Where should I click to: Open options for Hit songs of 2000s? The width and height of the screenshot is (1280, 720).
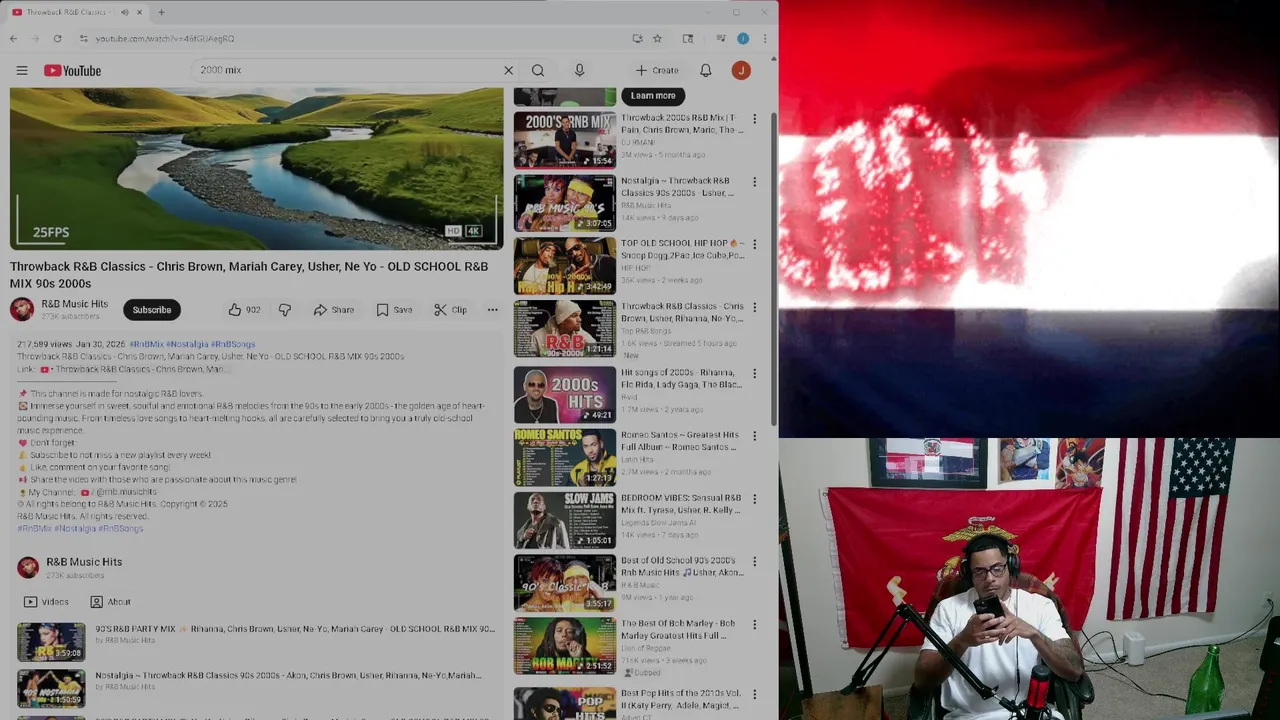(x=755, y=373)
